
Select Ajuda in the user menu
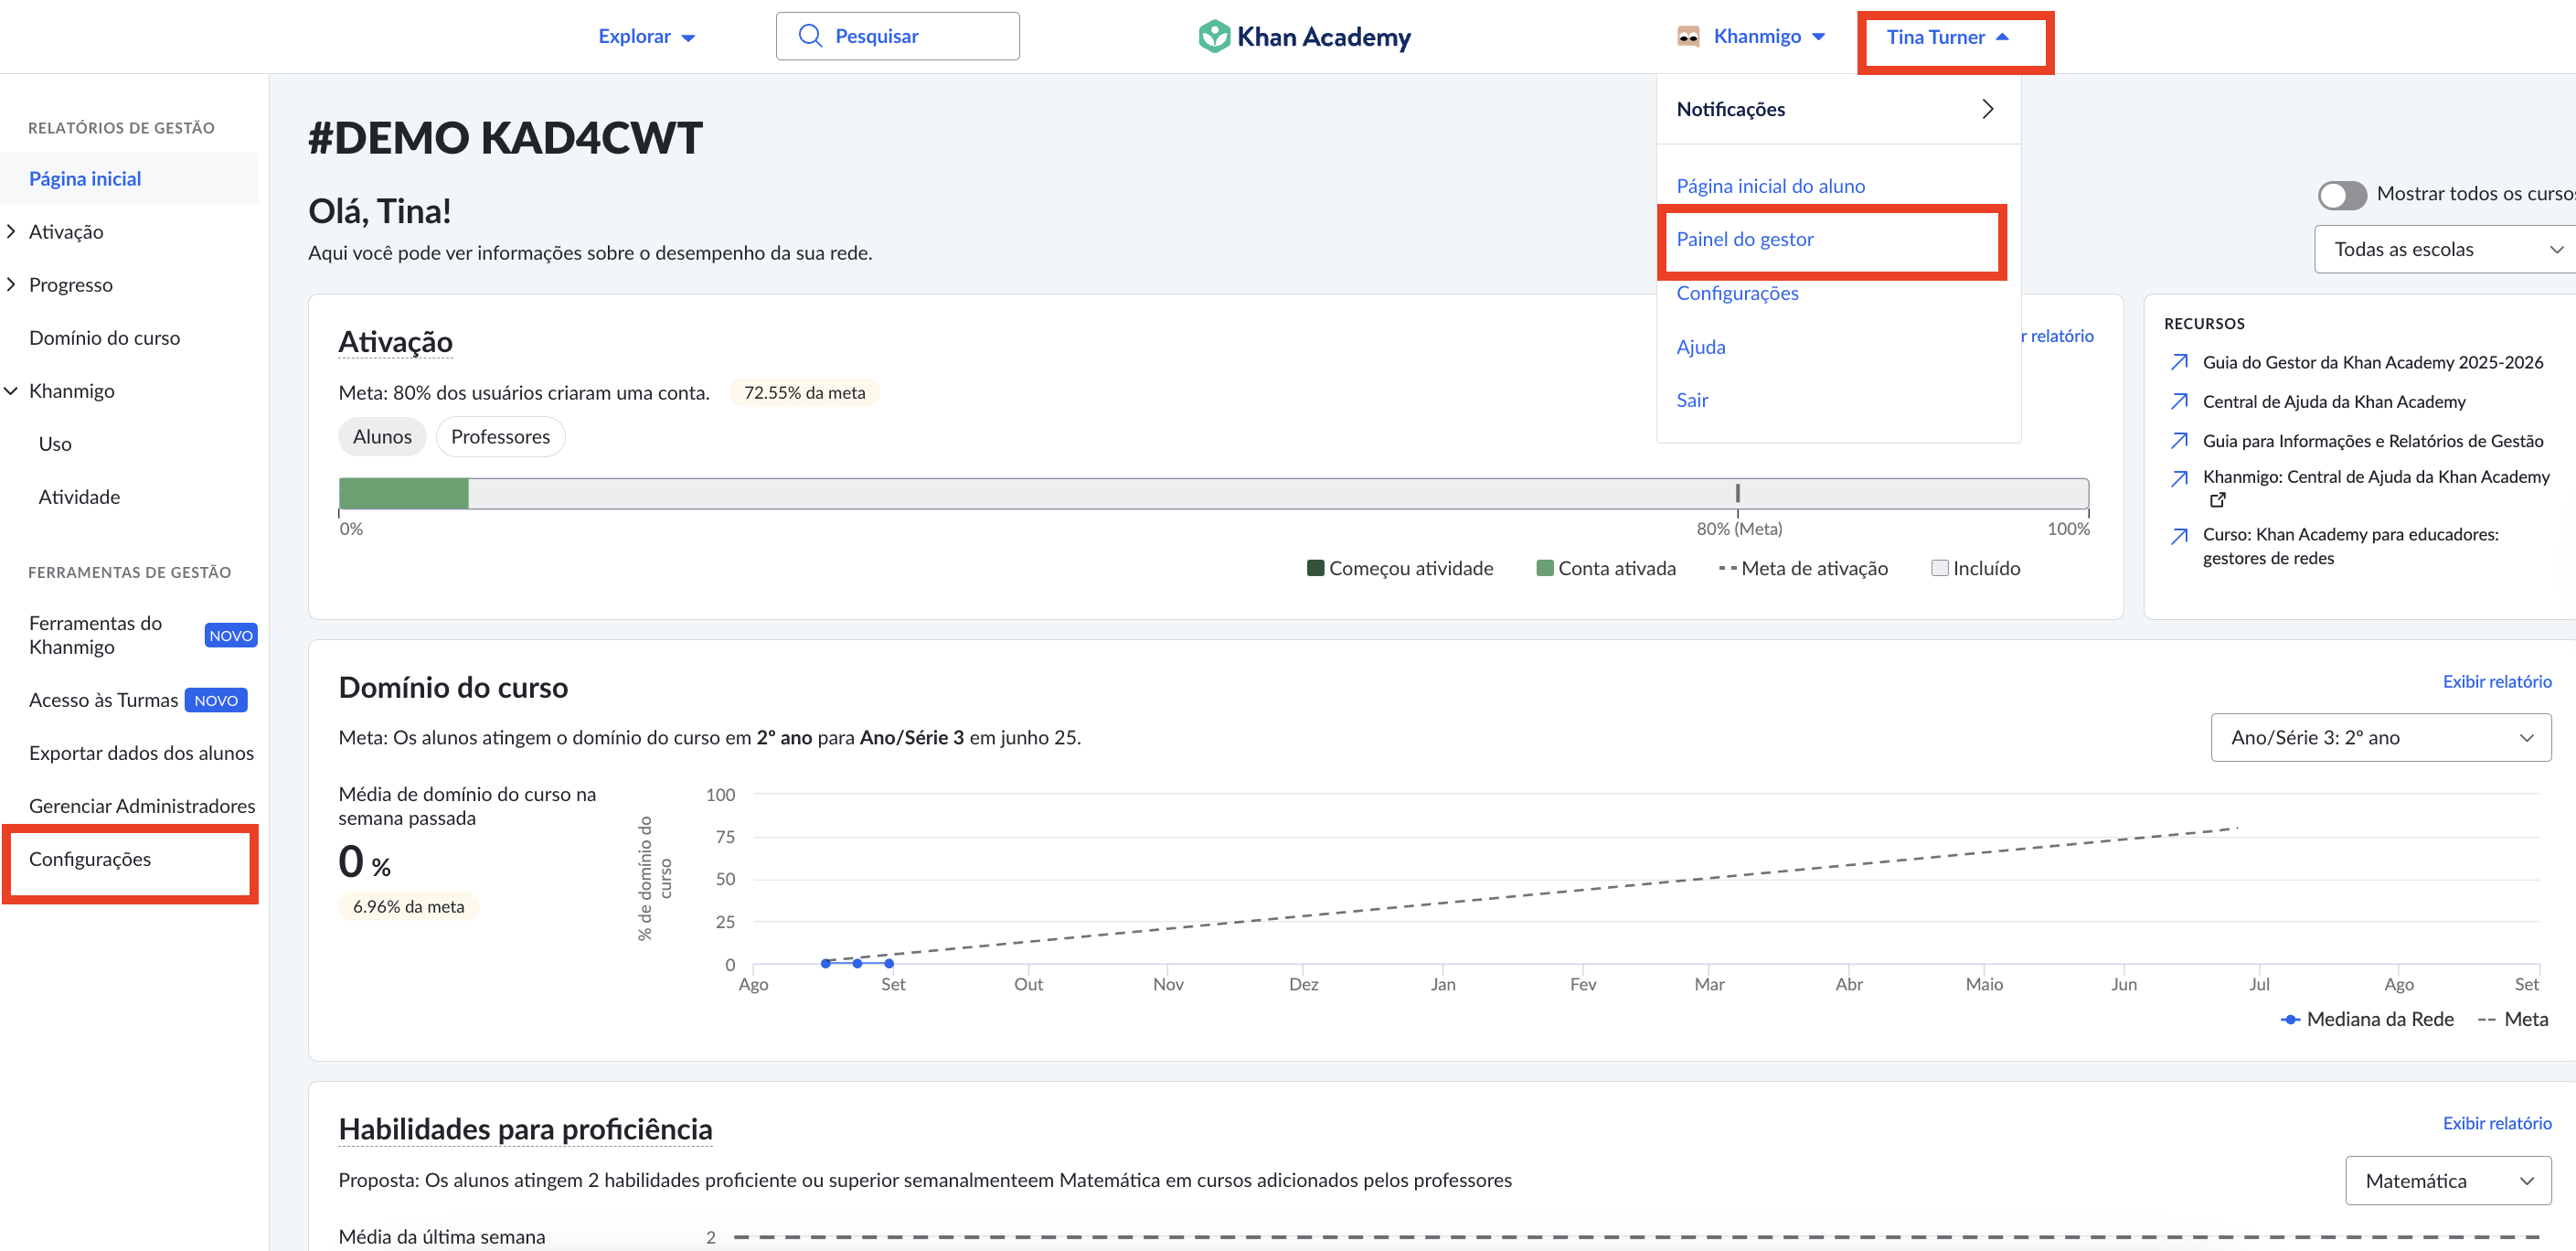pyautogui.click(x=1700, y=347)
